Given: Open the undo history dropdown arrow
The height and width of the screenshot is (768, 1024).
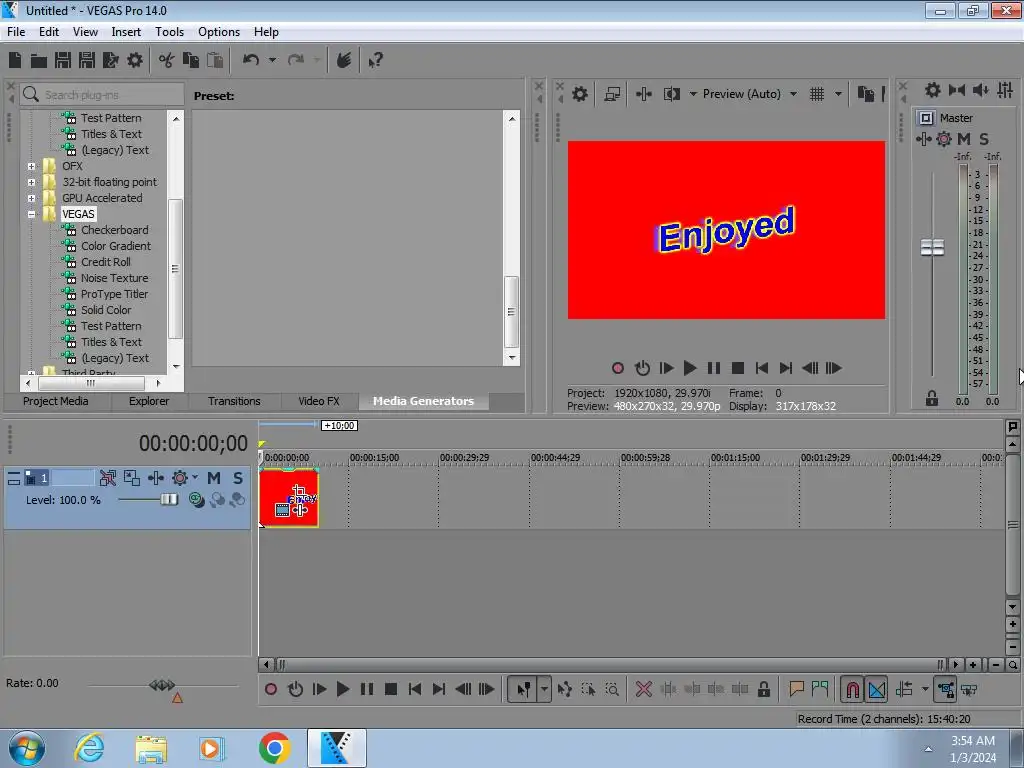Looking at the screenshot, I should click(x=272, y=60).
